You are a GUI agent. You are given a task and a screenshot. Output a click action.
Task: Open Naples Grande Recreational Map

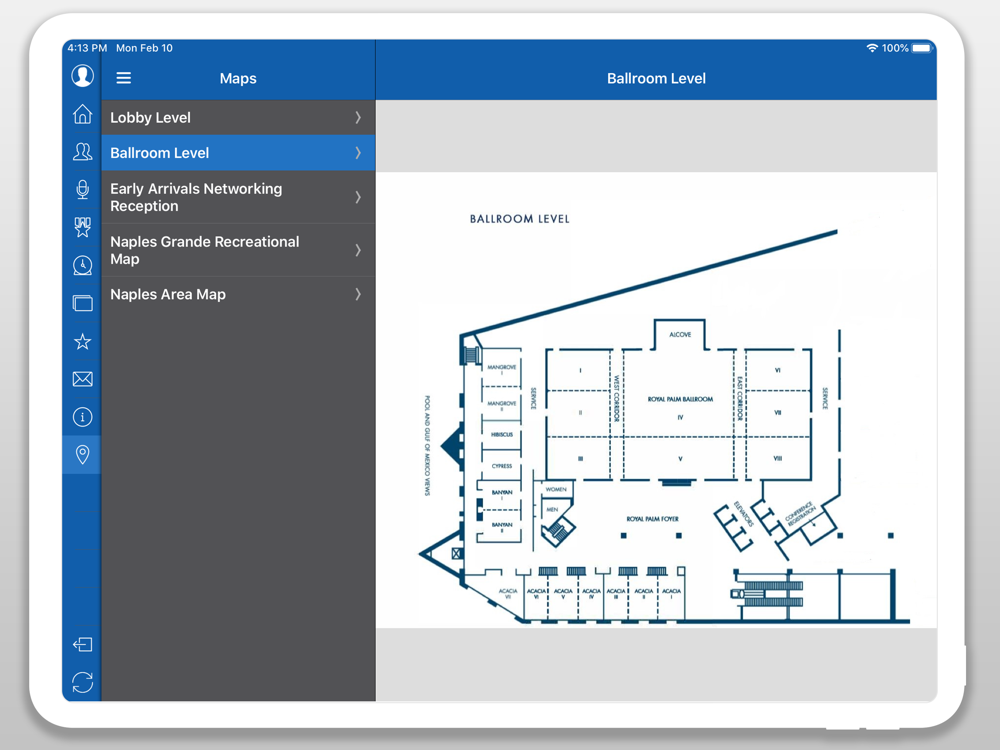(239, 250)
